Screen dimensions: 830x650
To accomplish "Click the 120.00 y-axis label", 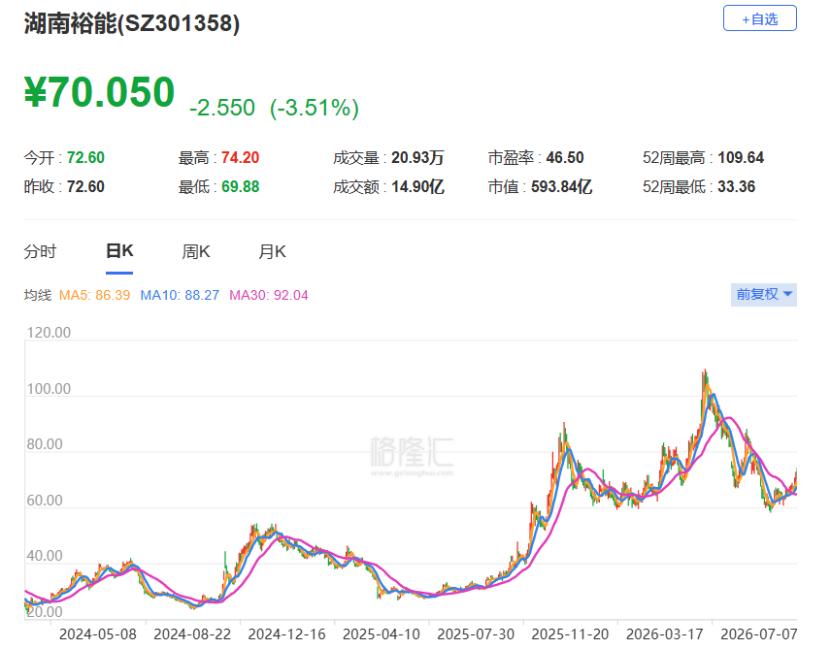I will tap(49, 333).
